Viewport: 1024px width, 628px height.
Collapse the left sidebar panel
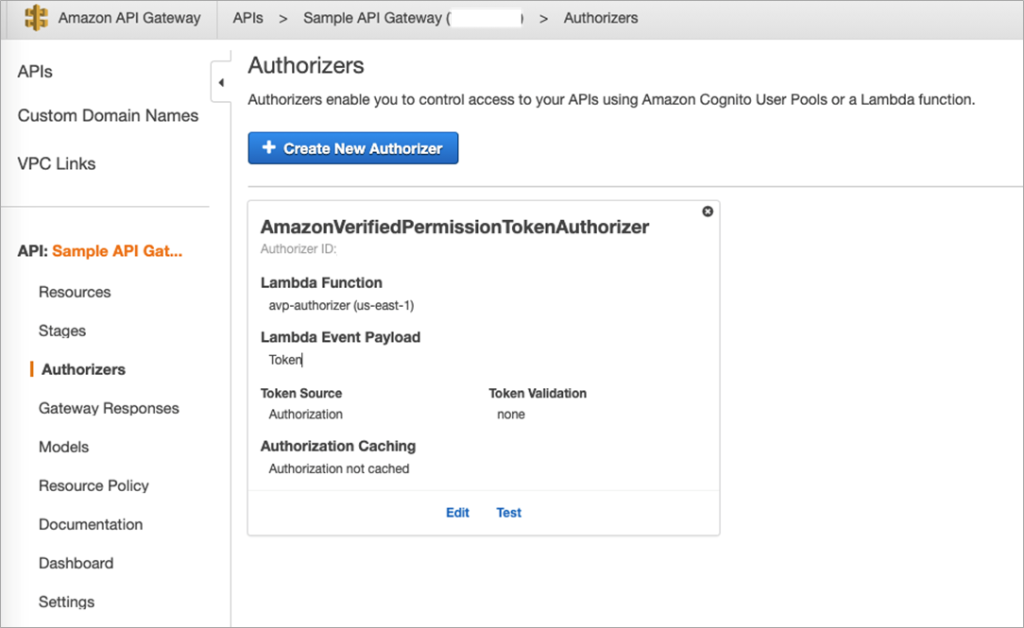tap(221, 82)
